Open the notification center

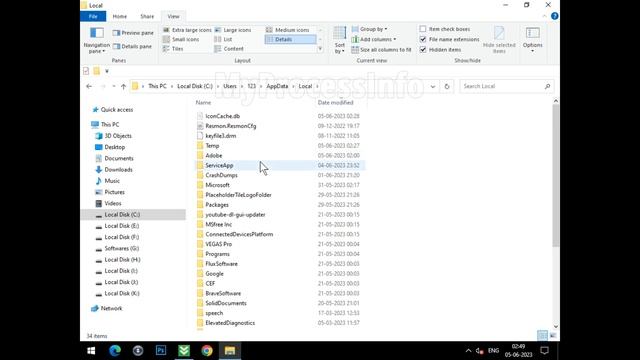544,351
